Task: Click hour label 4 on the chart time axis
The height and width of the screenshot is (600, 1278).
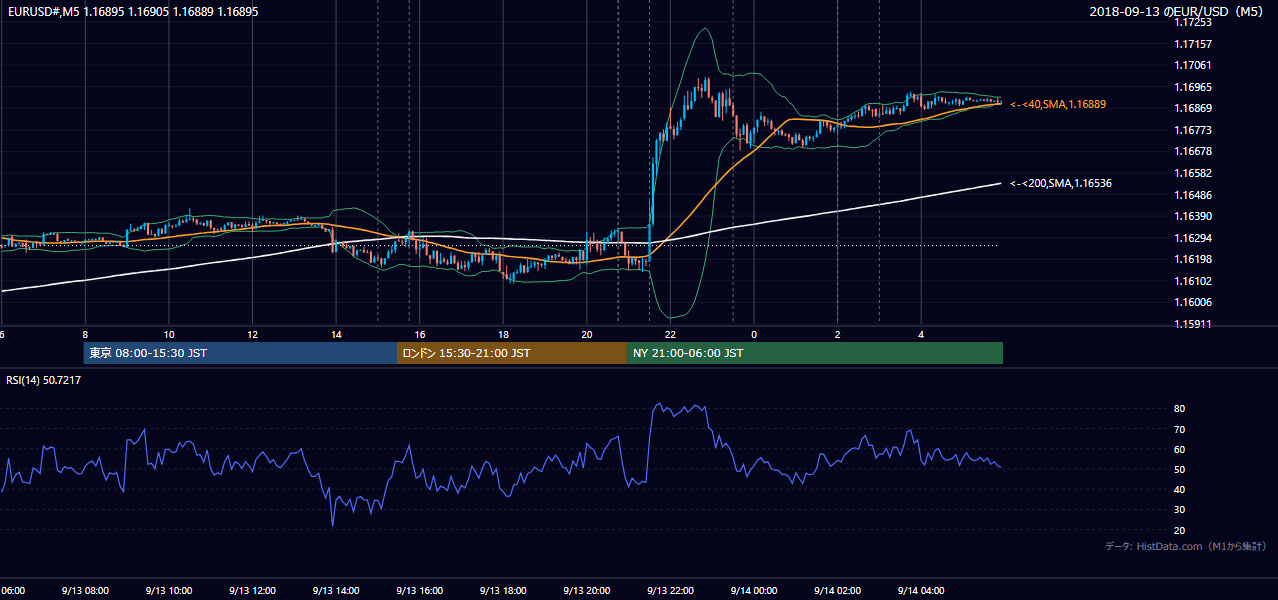Action: click(x=921, y=335)
